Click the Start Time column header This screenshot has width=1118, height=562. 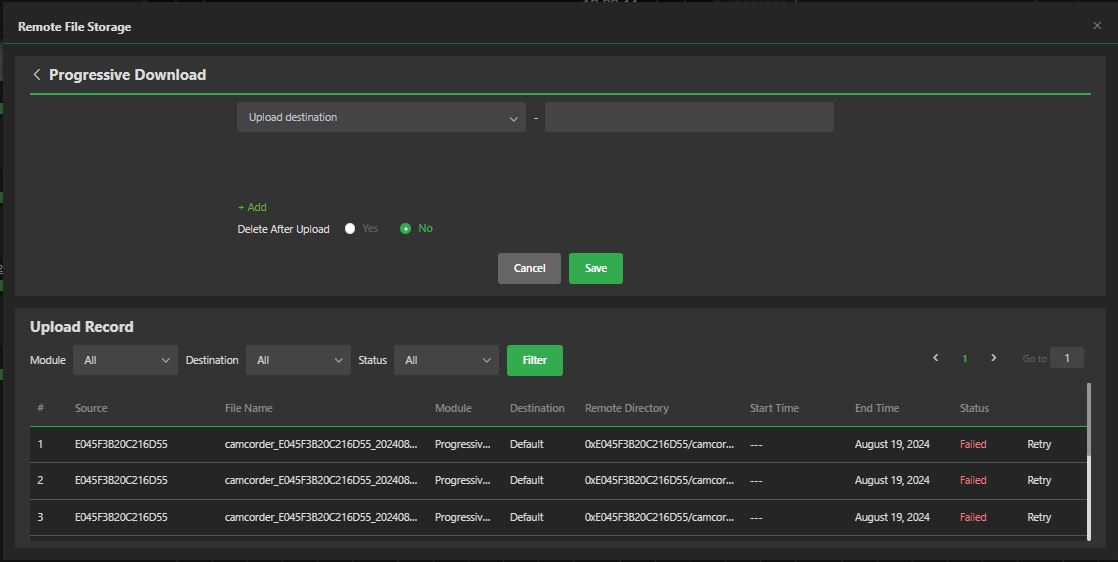pyautogui.click(x=774, y=408)
